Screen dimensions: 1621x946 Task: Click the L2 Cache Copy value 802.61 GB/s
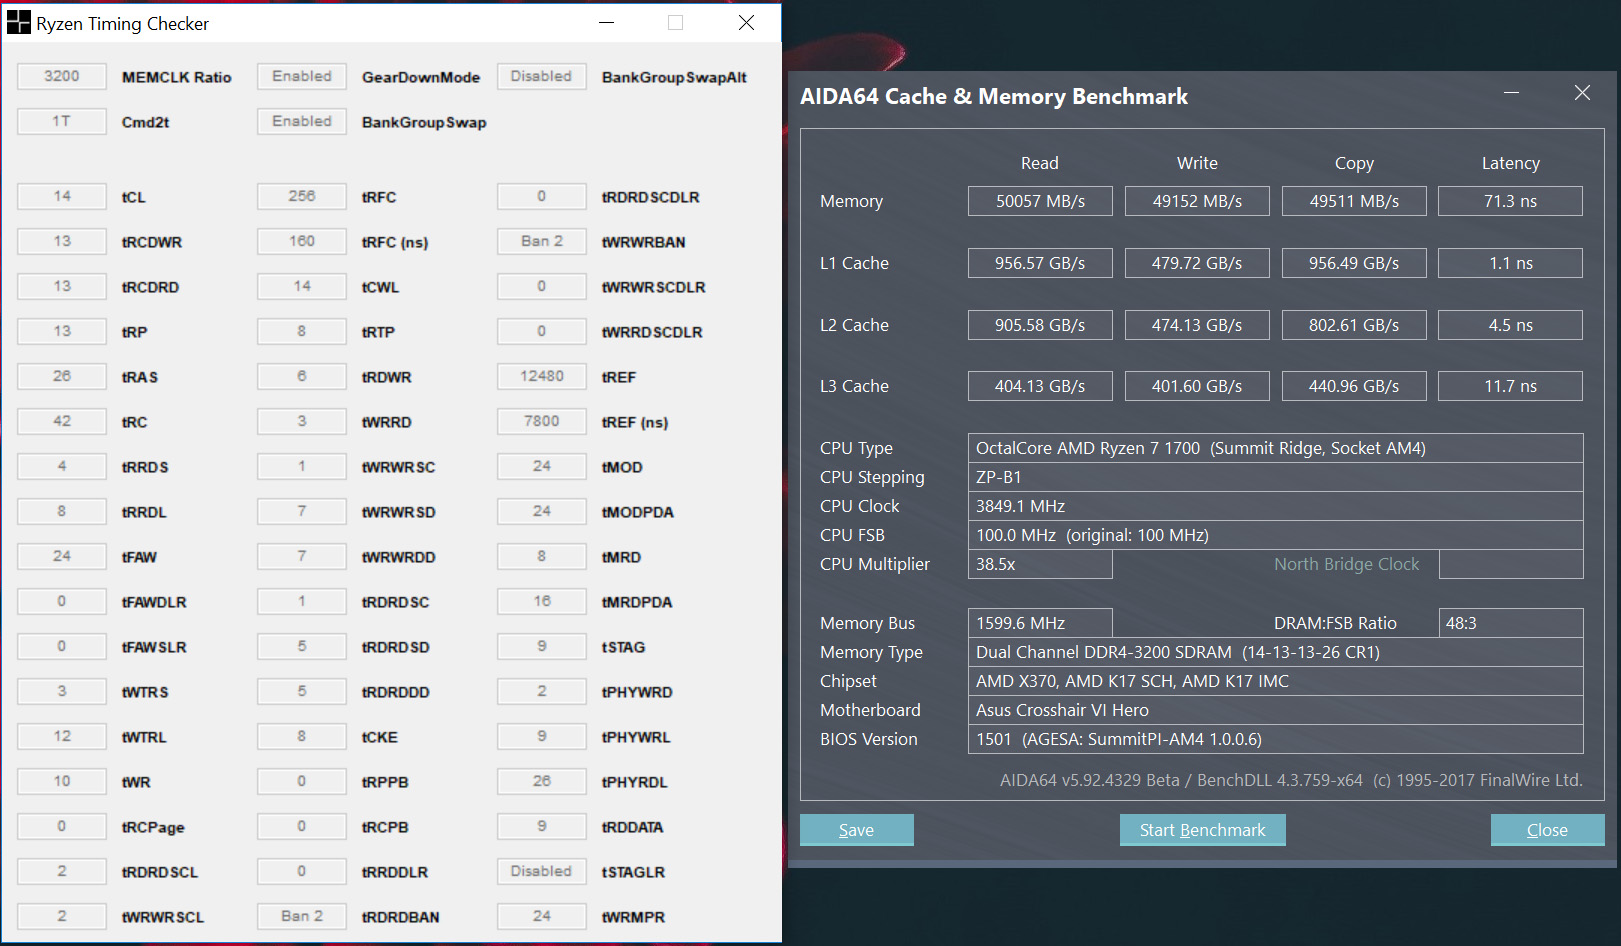[x=1354, y=325]
